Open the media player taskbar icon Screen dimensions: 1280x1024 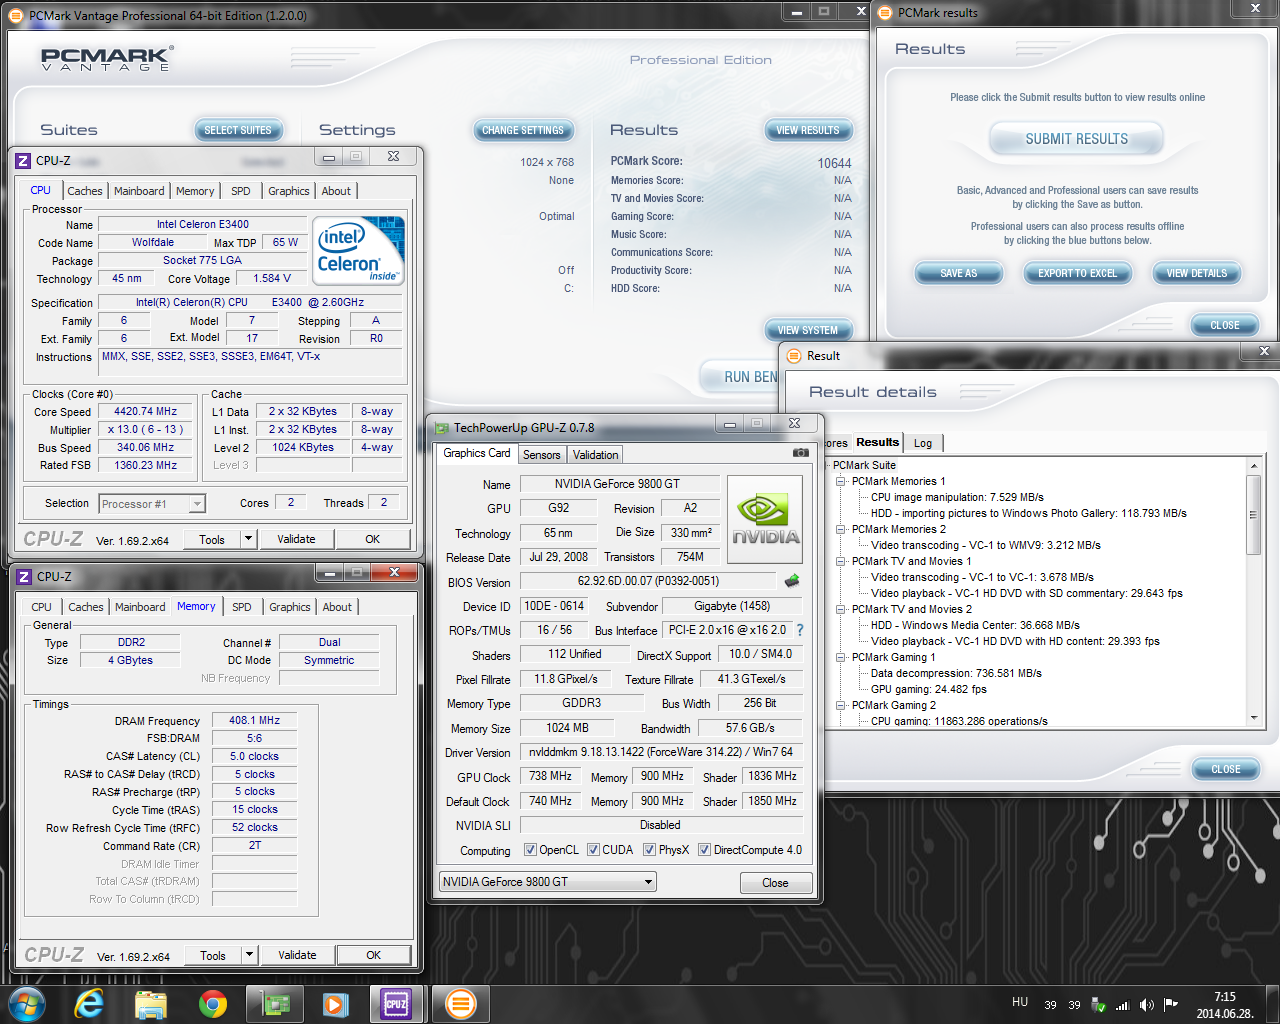(335, 1004)
